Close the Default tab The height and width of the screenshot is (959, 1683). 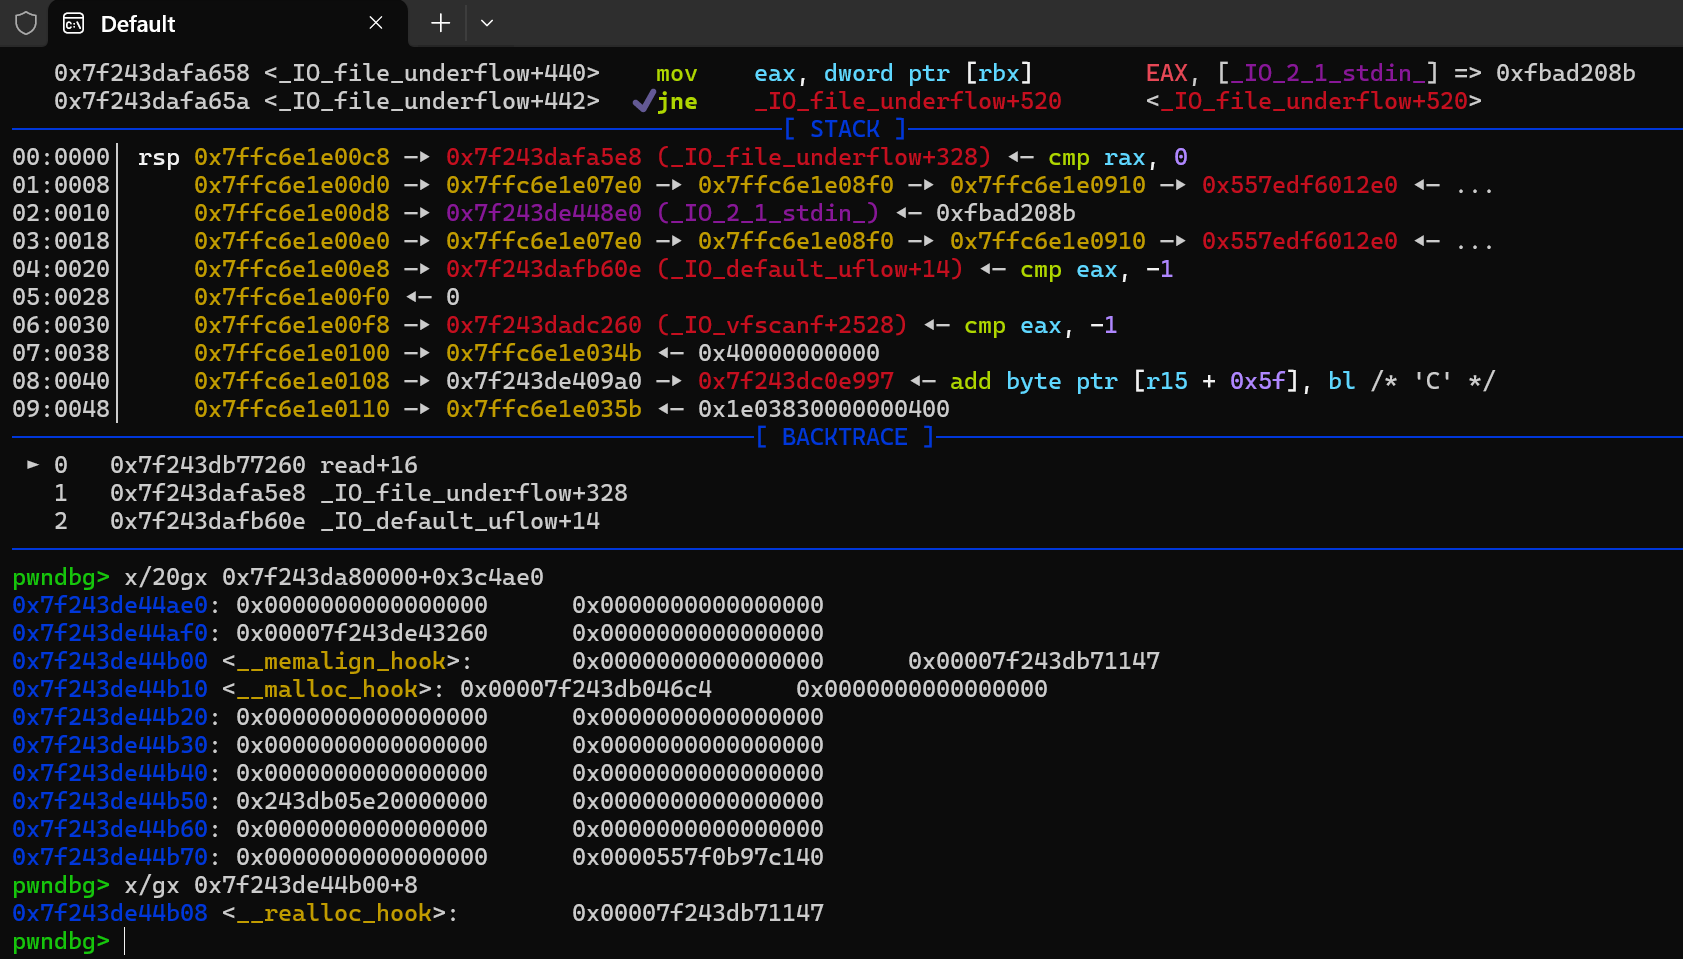[x=376, y=23]
